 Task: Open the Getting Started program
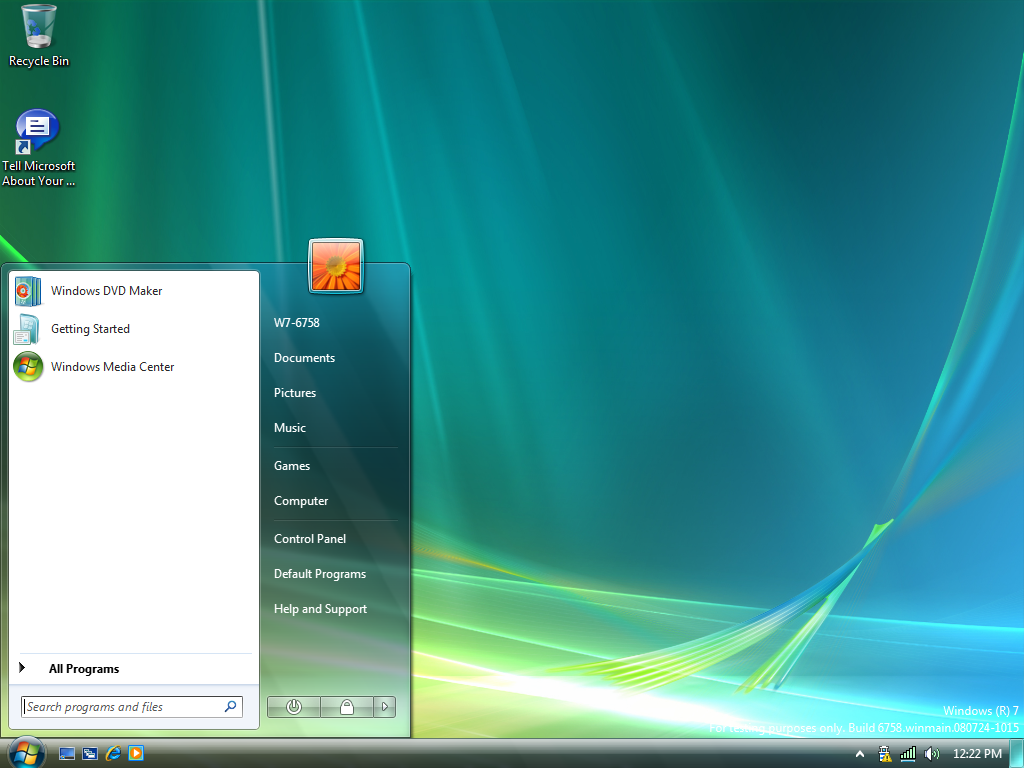pyautogui.click(x=90, y=329)
